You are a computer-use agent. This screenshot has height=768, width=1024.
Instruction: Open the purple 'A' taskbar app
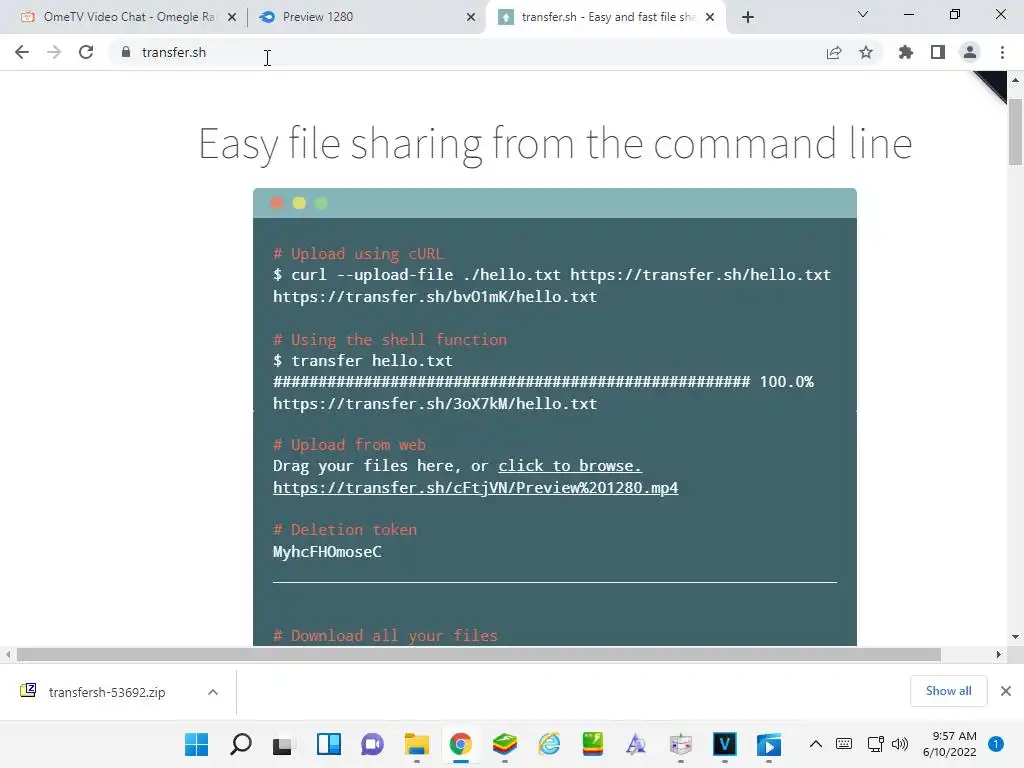pyautogui.click(x=636, y=744)
